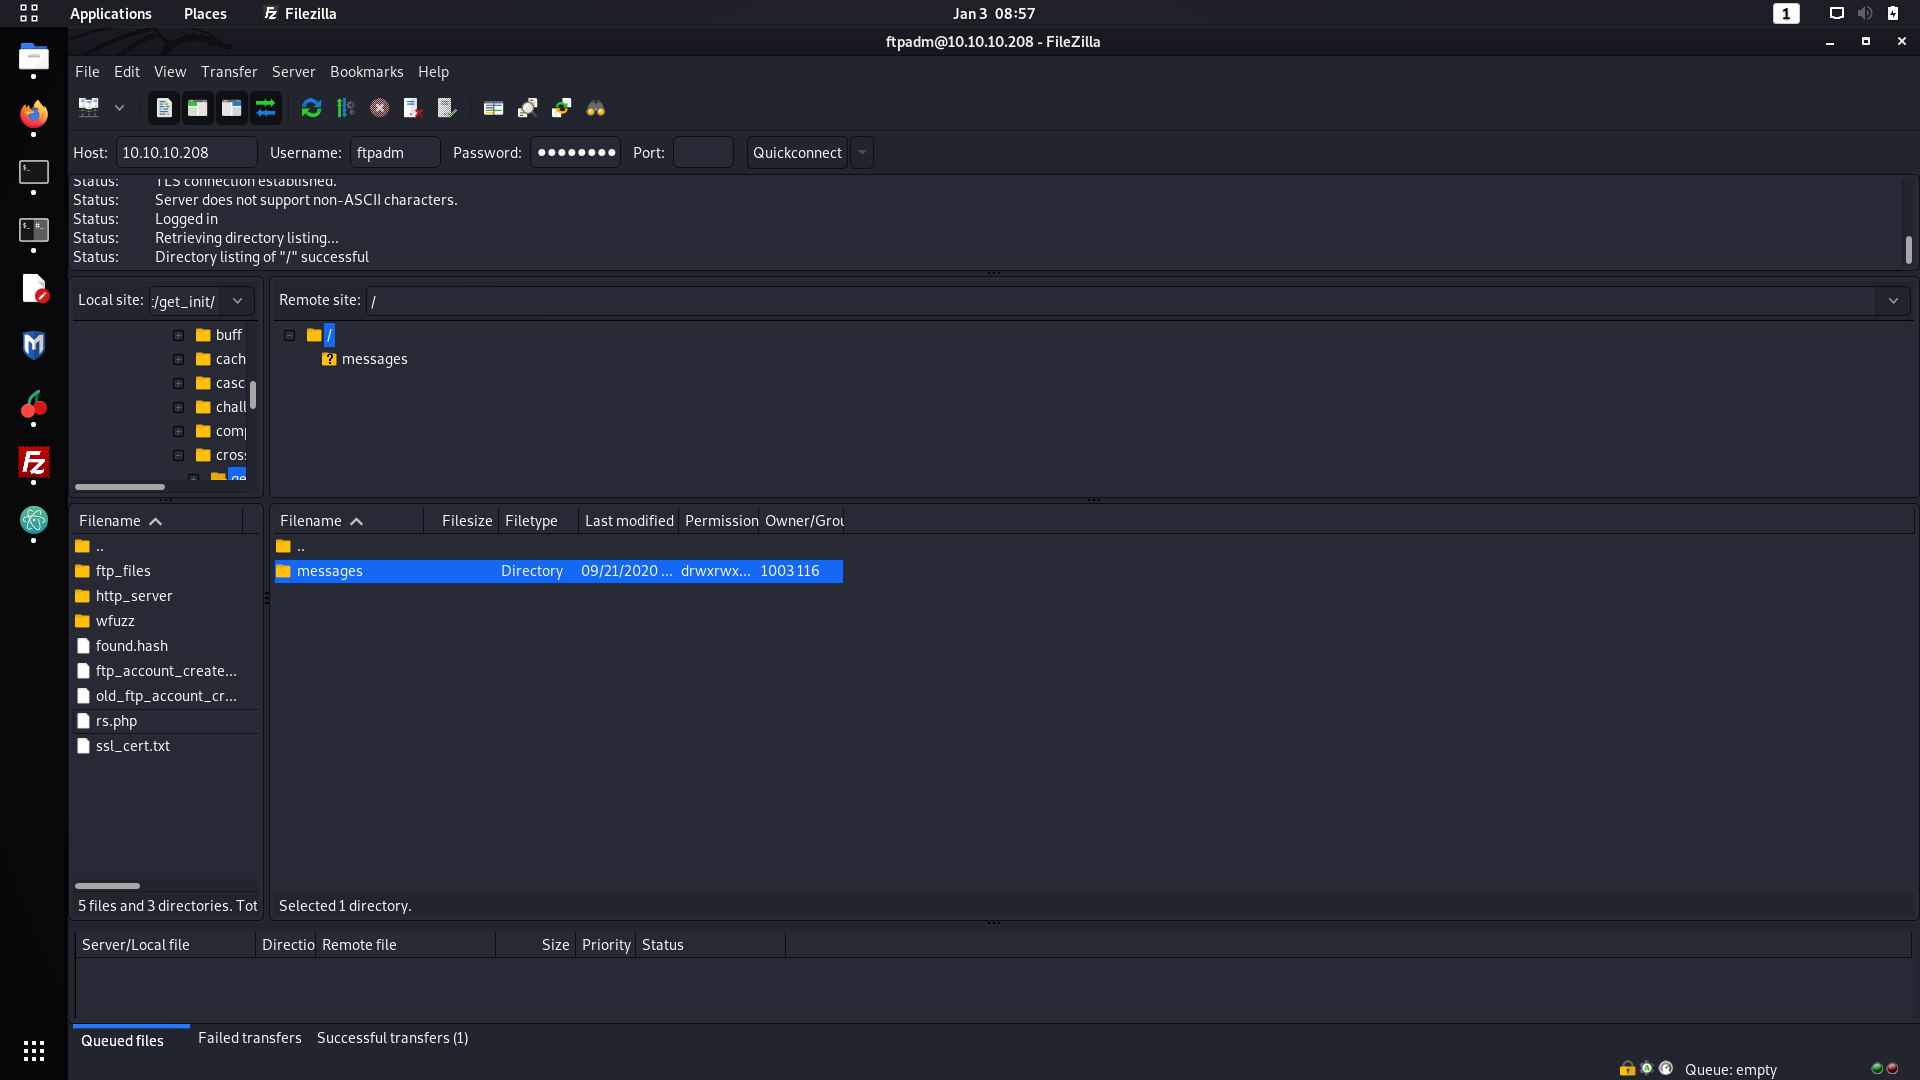The image size is (1920, 1080).
Task: Open the Site Manager dropdown arrow
Action: 119,108
